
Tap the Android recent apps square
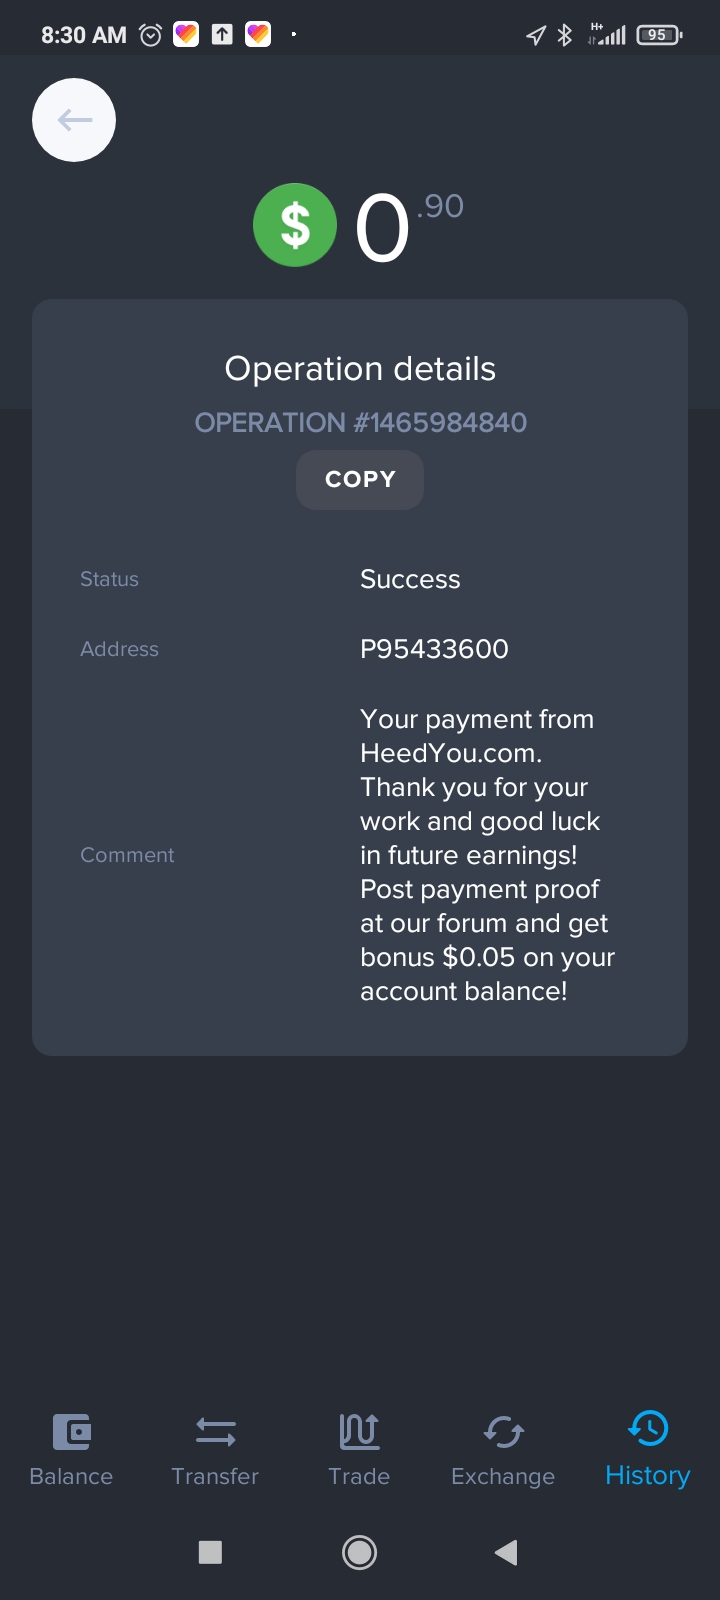(x=210, y=1552)
